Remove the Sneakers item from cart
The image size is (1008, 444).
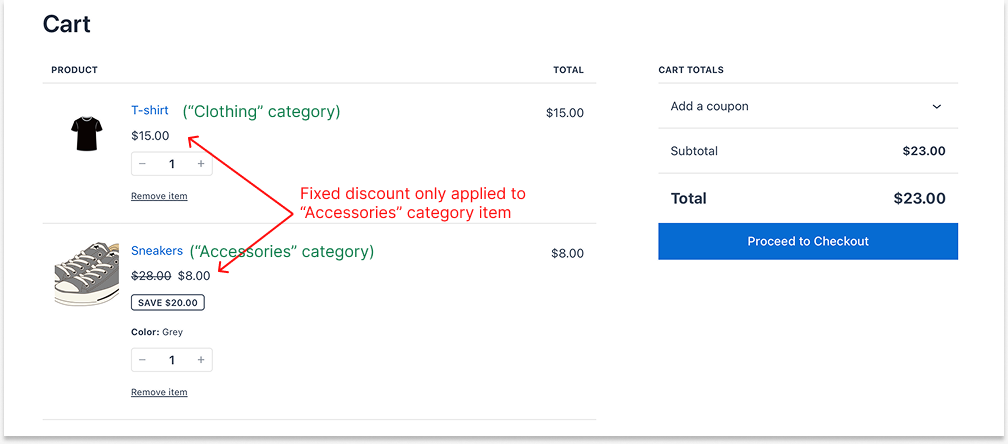tap(159, 392)
